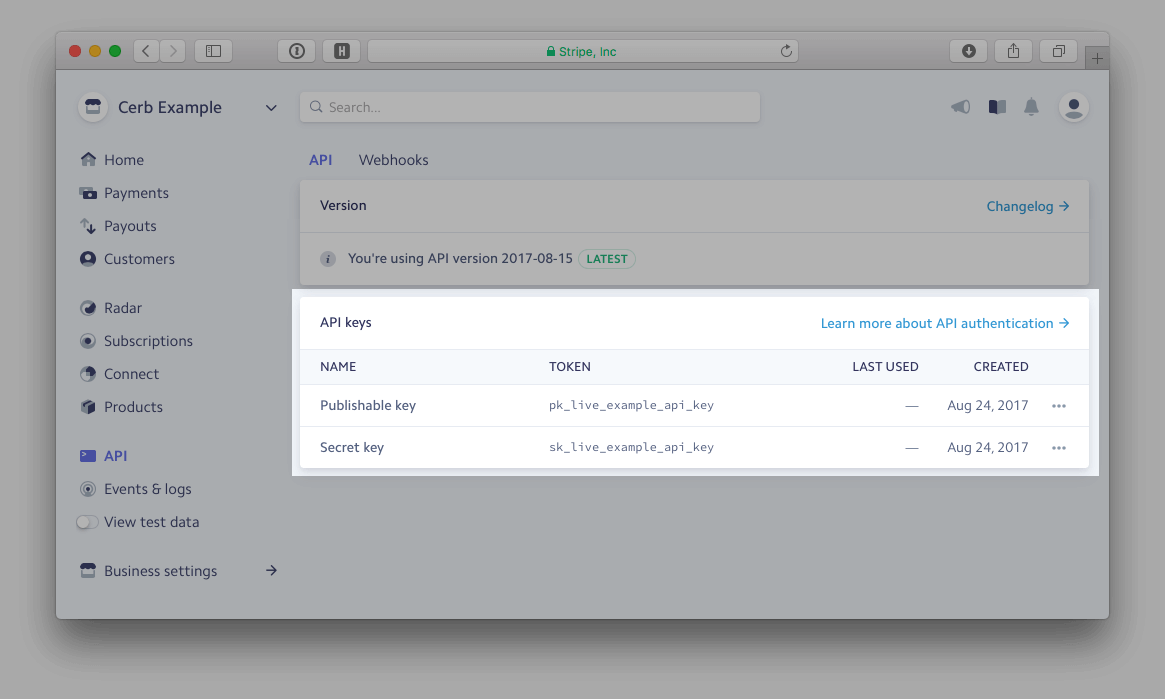Image resolution: width=1165 pixels, height=699 pixels.
Task: Click the API version info icon
Action: pyautogui.click(x=328, y=259)
